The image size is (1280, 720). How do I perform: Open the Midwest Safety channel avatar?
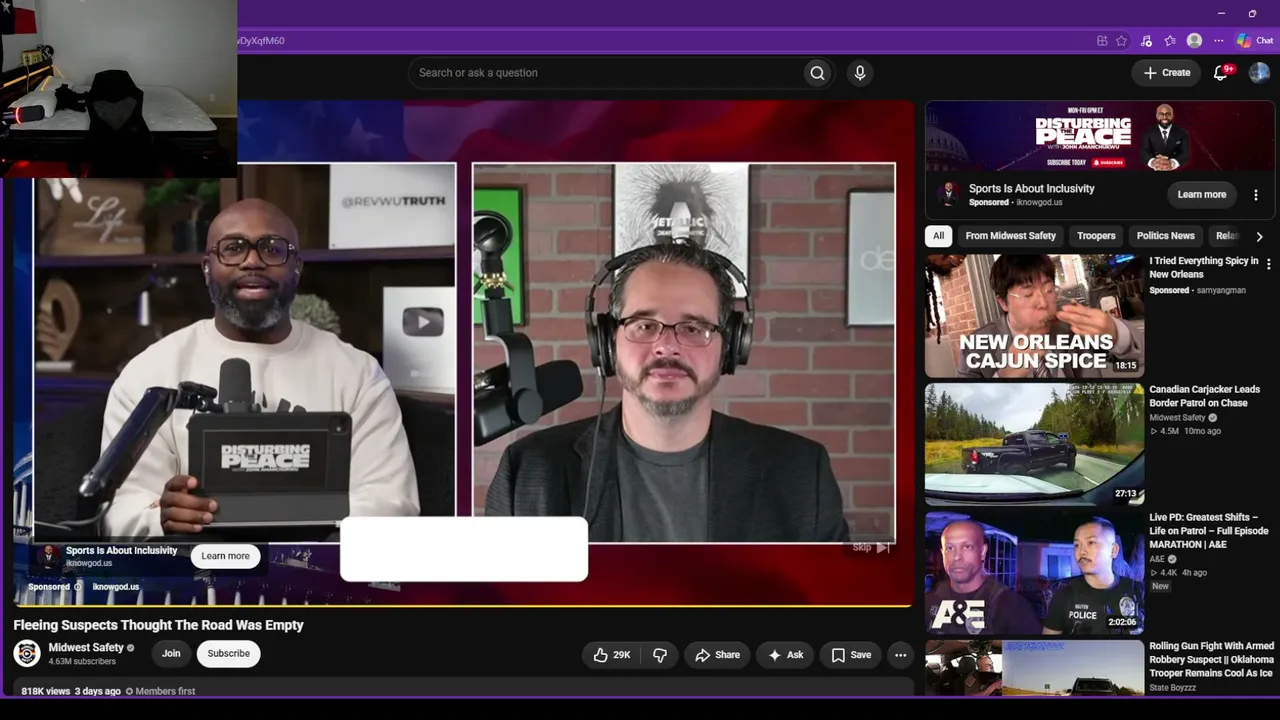(27, 654)
